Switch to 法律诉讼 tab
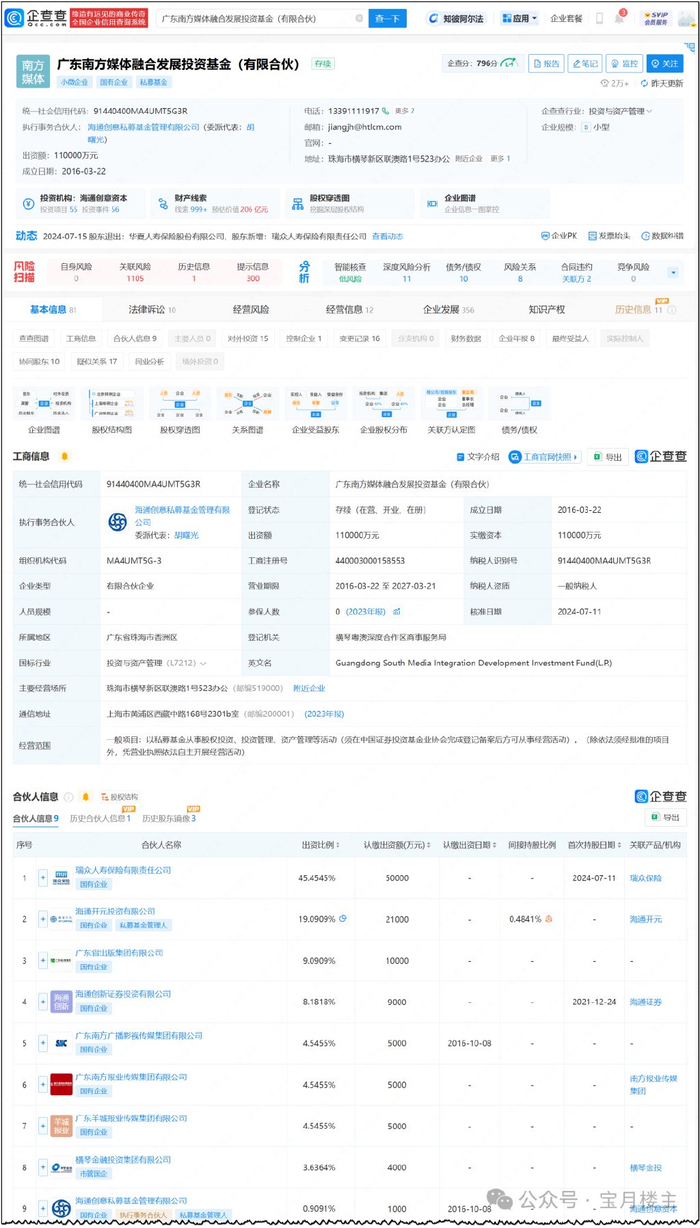Viewport: 700px width, 1228px height. pos(152,310)
